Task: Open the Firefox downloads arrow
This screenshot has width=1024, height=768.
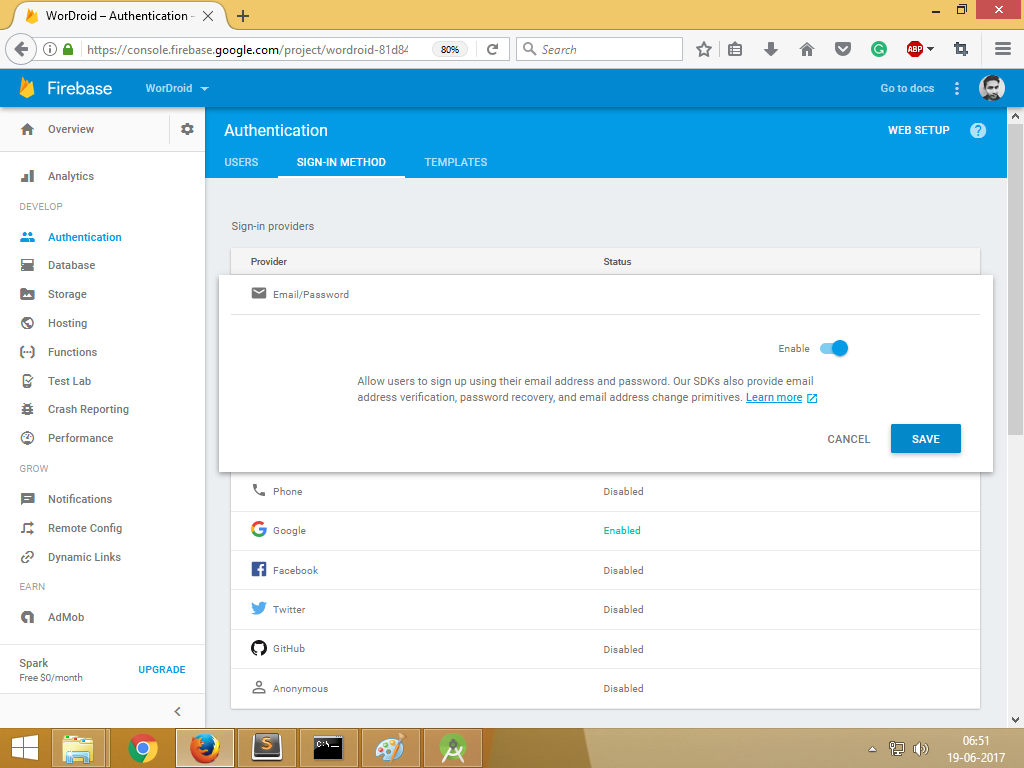Action: pyautogui.click(x=771, y=49)
